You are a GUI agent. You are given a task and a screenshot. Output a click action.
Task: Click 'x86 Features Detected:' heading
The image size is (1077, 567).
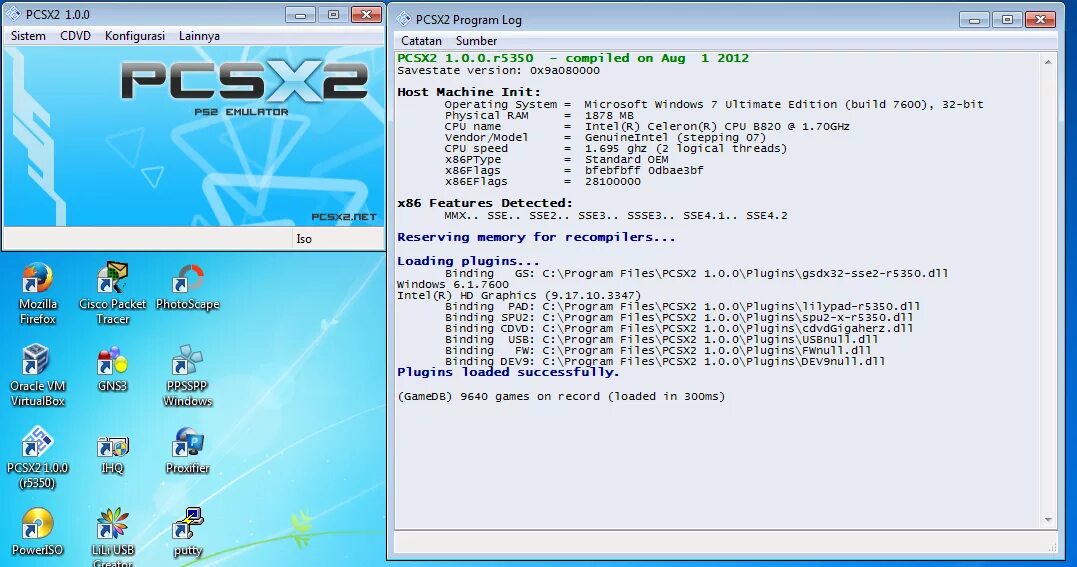click(x=485, y=203)
